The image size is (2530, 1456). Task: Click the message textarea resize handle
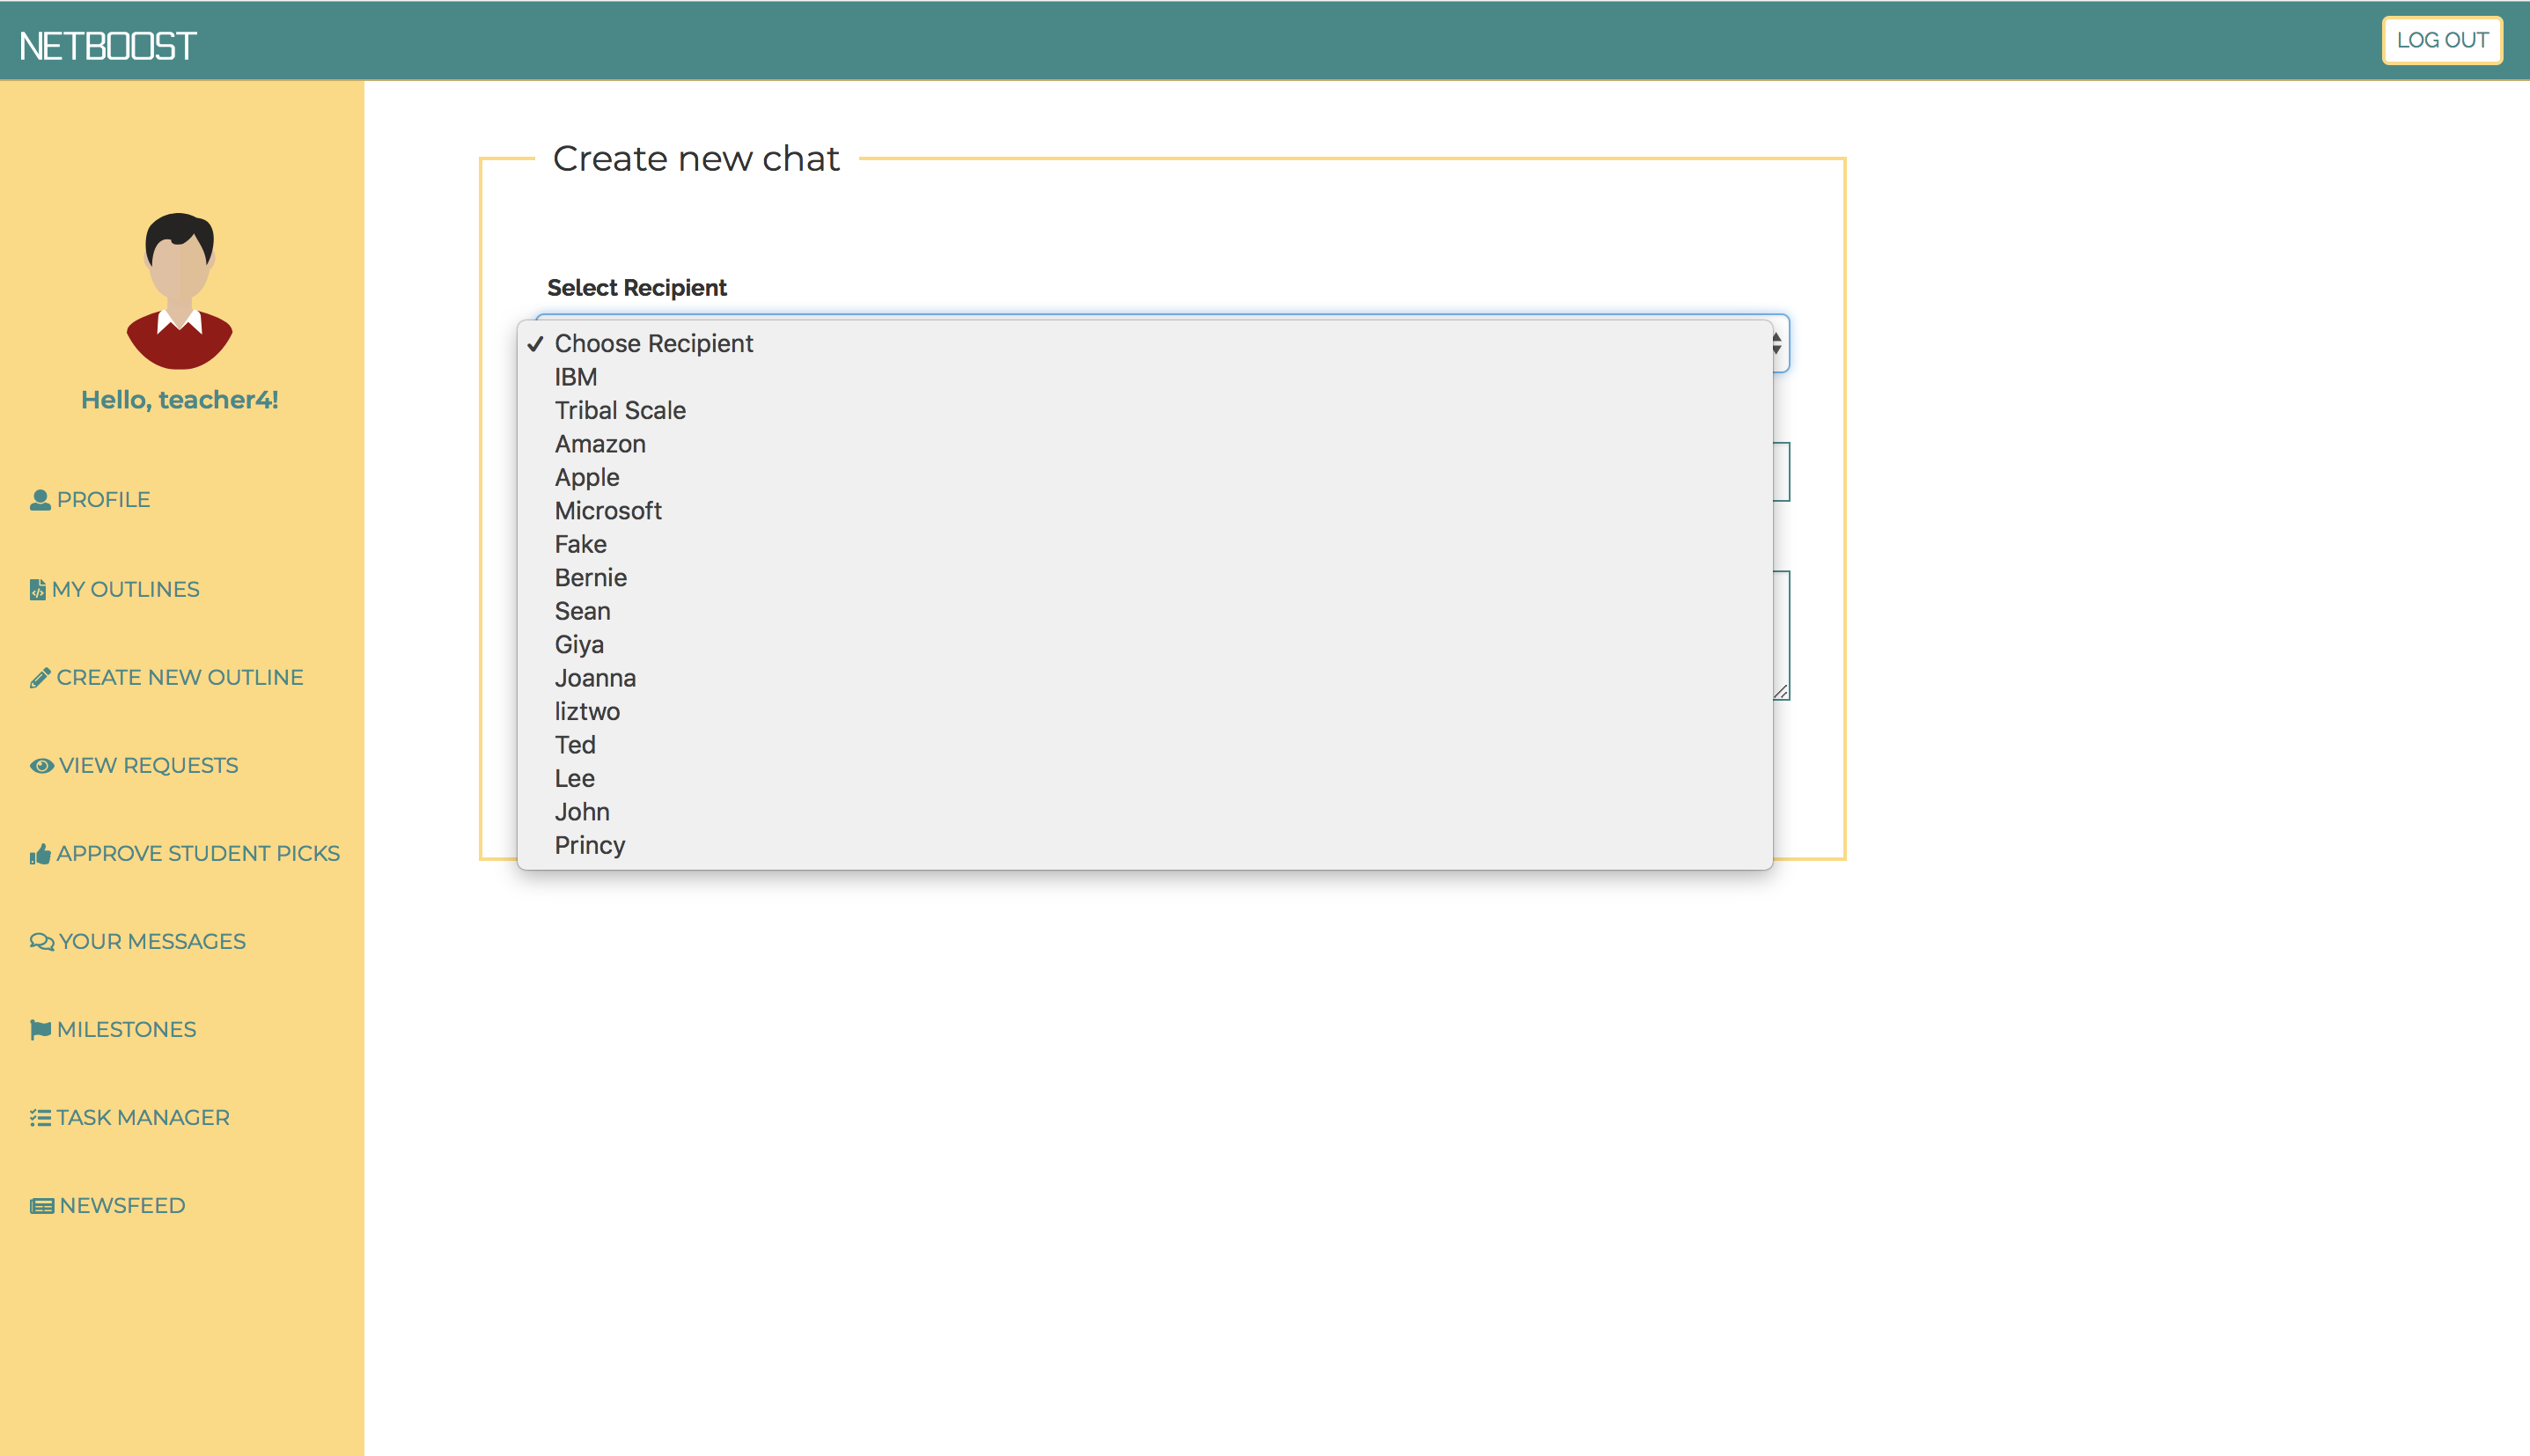pyautogui.click(x=1781, y=692)
